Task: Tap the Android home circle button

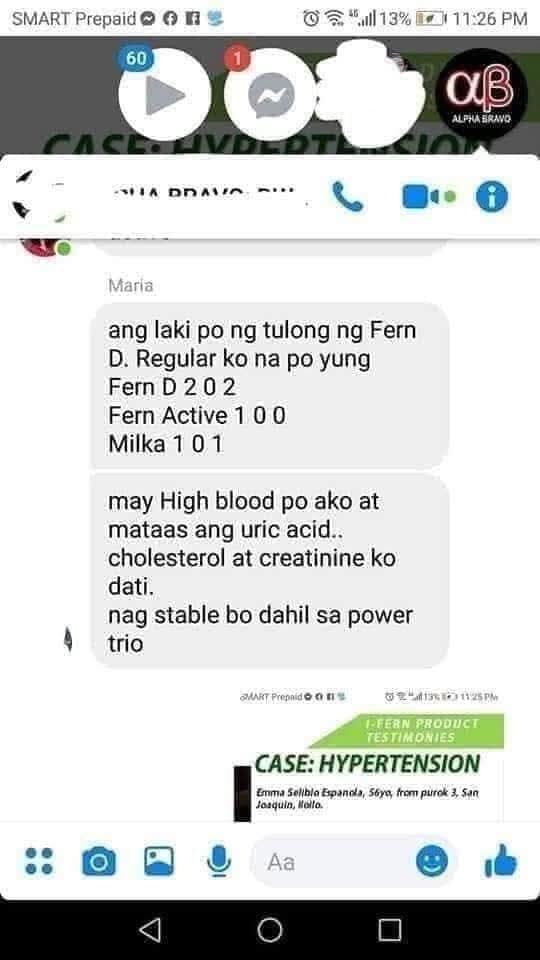Action: 270,930
